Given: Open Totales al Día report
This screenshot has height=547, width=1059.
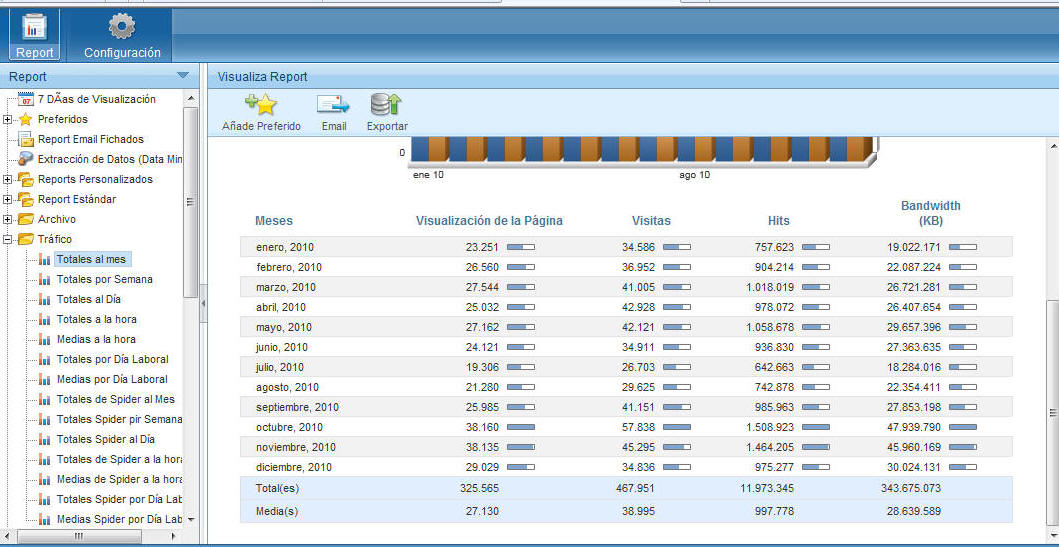Looking at the screenshot, I should click(x=89, y=299).
